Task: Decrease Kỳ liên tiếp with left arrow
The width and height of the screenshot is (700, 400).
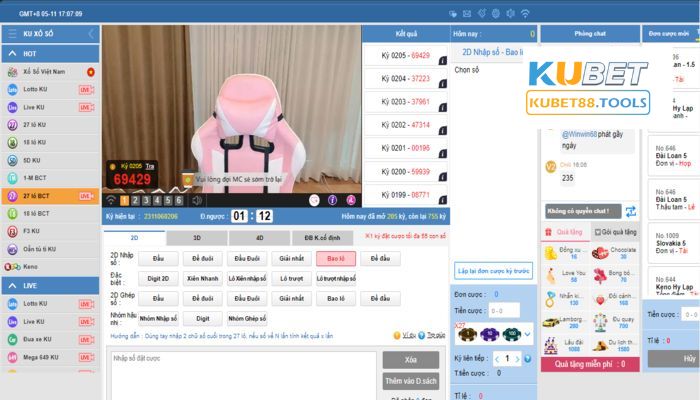Action: coord(497,359)
